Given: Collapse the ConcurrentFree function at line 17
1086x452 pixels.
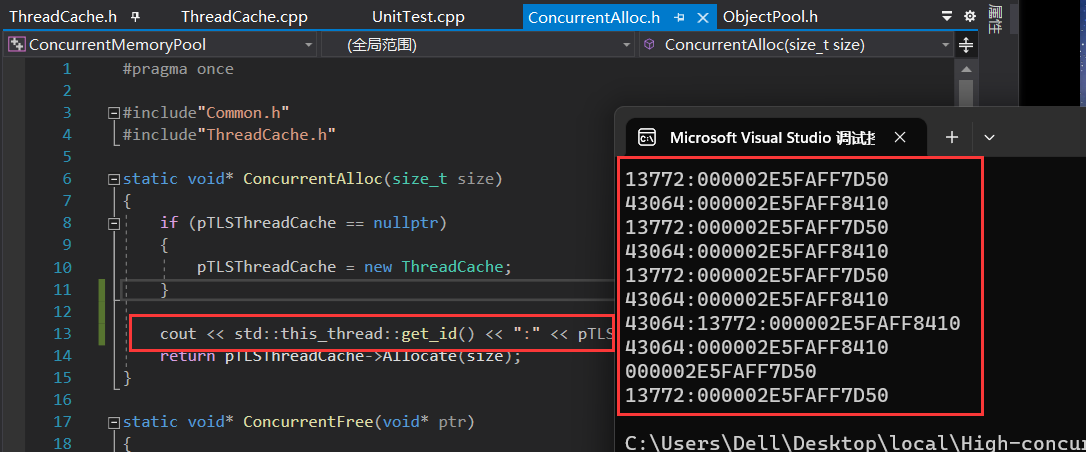Looking at the screenshot, I should (114, 422).
